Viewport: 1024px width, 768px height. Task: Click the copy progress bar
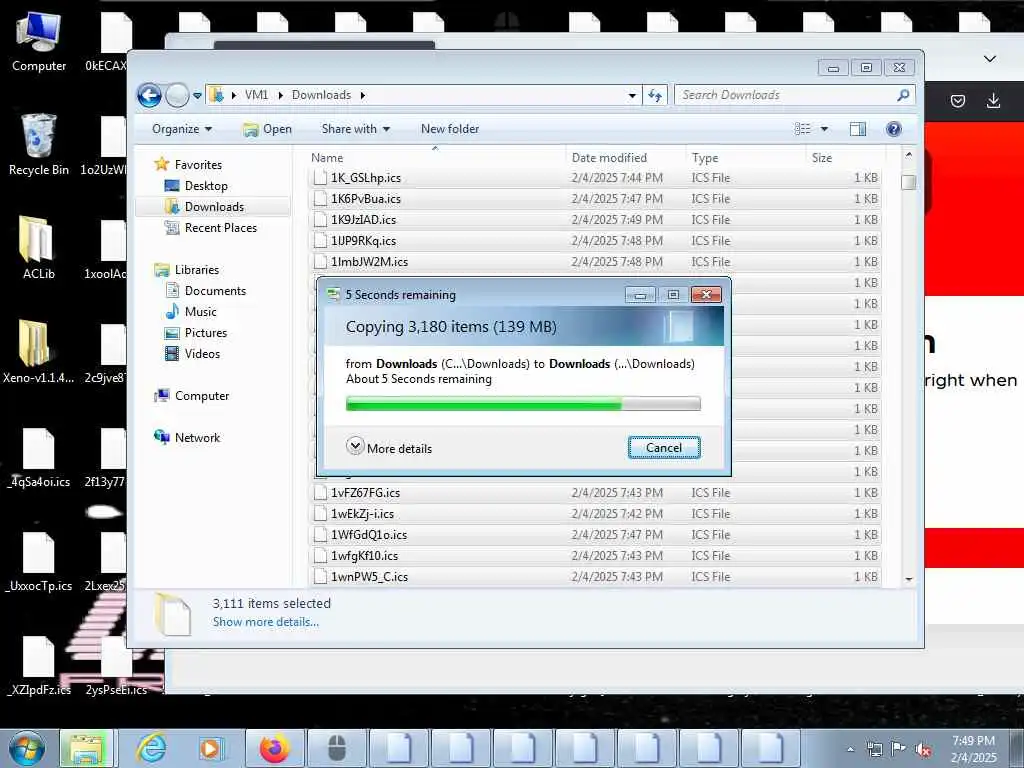[522, 404]
